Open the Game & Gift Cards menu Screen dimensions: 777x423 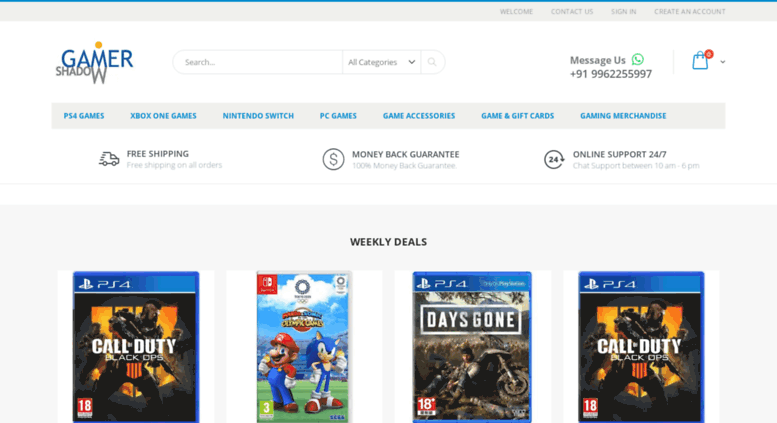tap(517, 116)
